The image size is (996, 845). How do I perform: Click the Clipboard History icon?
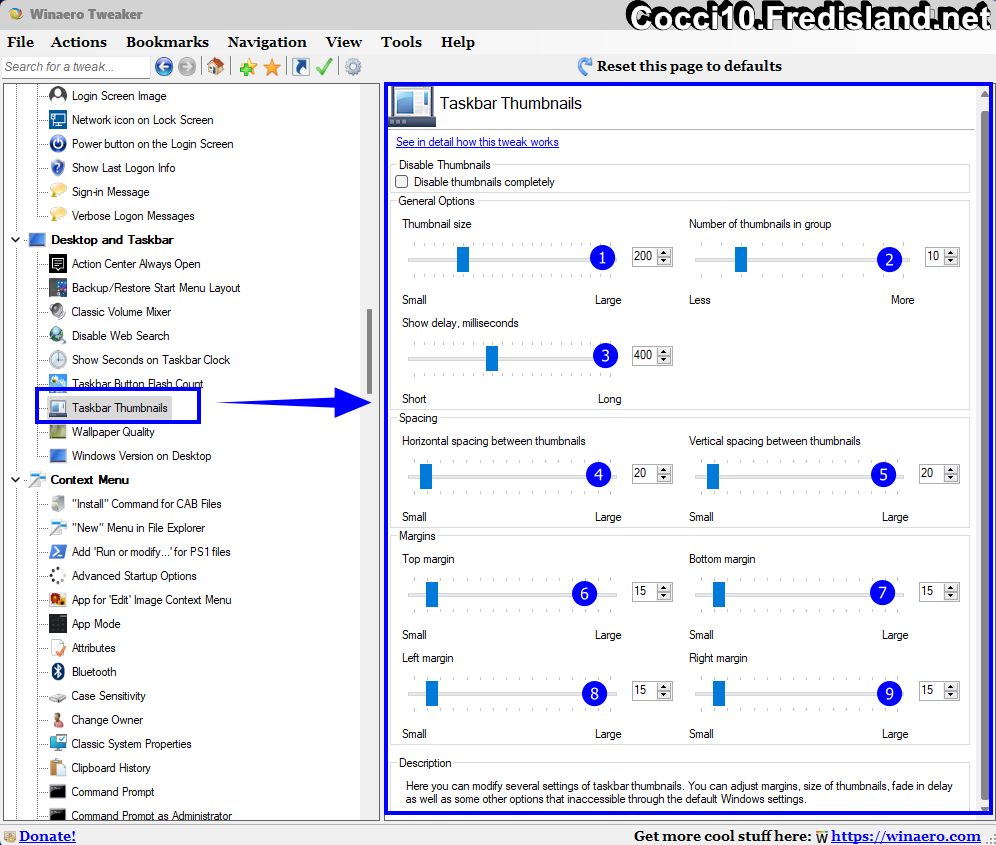coord(58,767)
